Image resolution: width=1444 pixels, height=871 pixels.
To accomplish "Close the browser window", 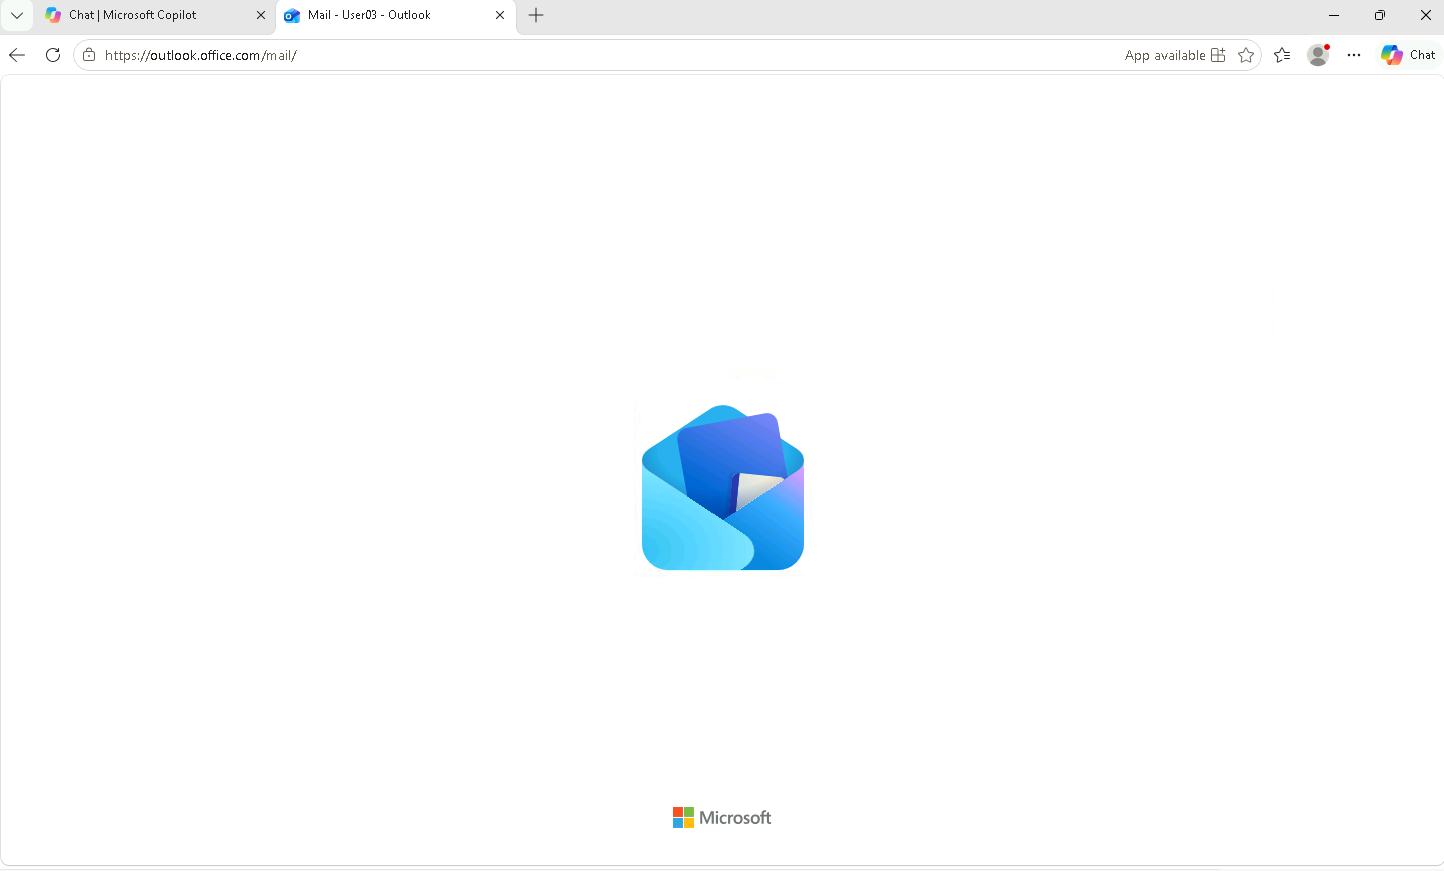I will [1426, 15].
